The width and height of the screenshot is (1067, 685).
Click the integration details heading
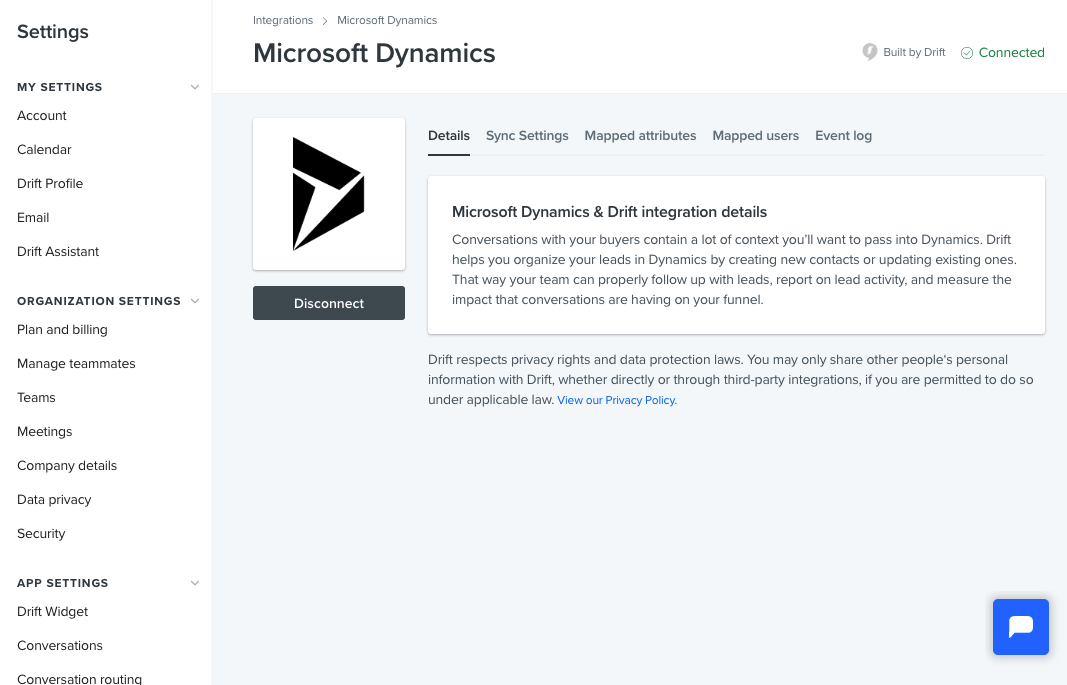tap(609, 212)
